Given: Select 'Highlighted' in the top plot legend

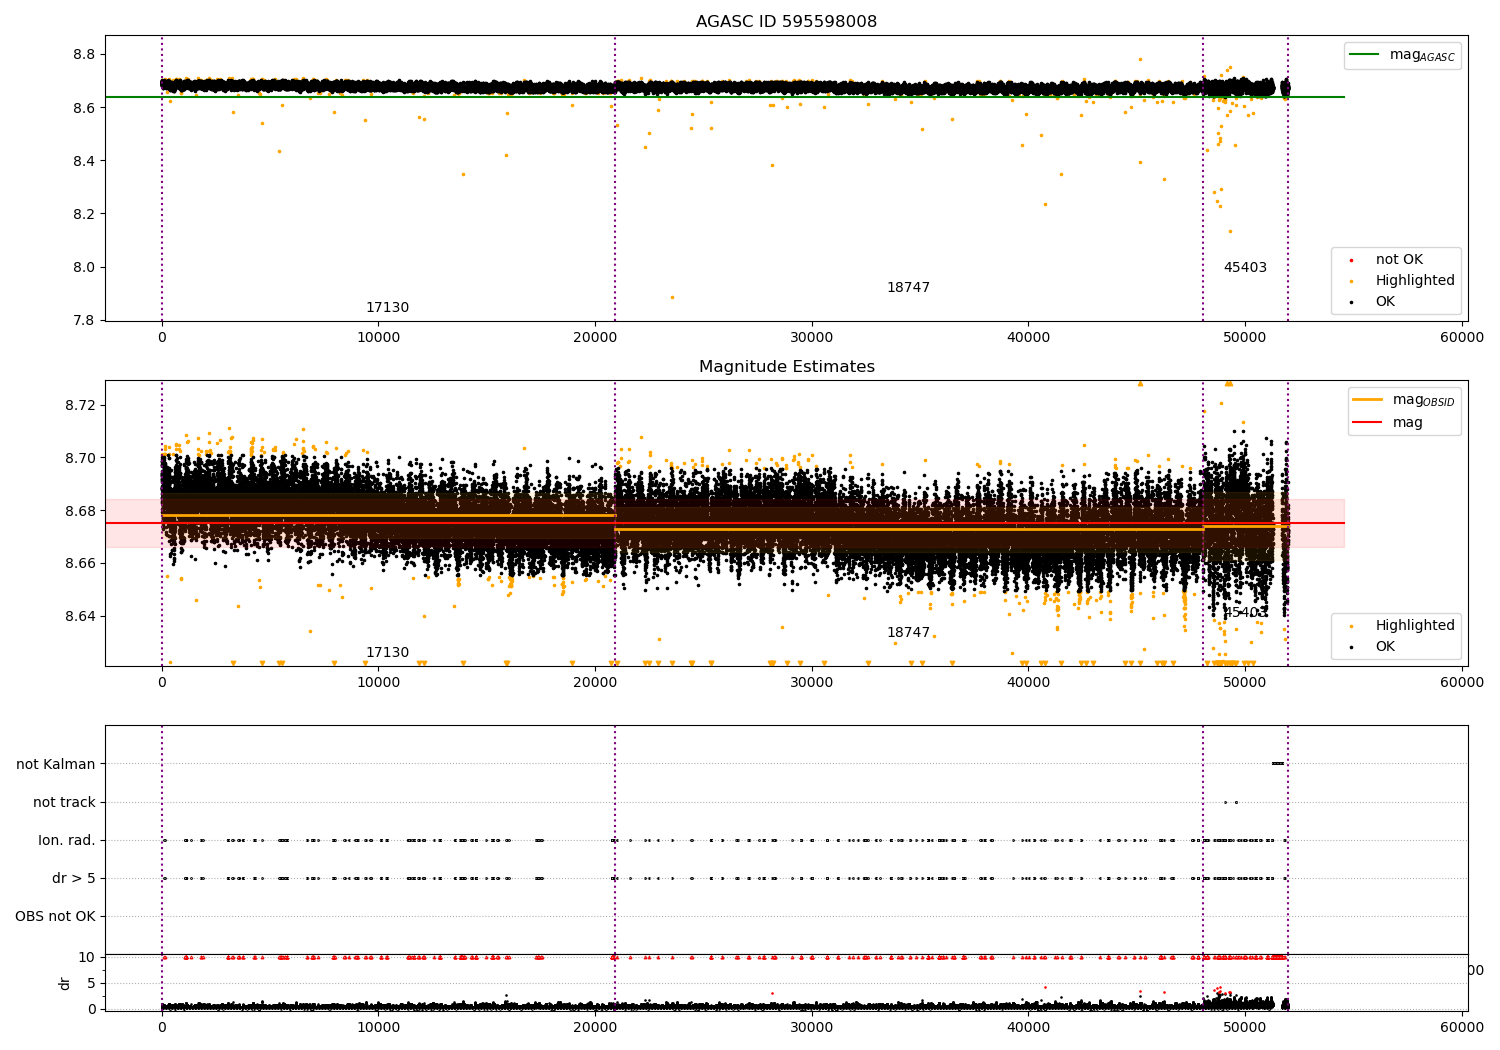Looking at the screenshot, I should (1414, 281).
